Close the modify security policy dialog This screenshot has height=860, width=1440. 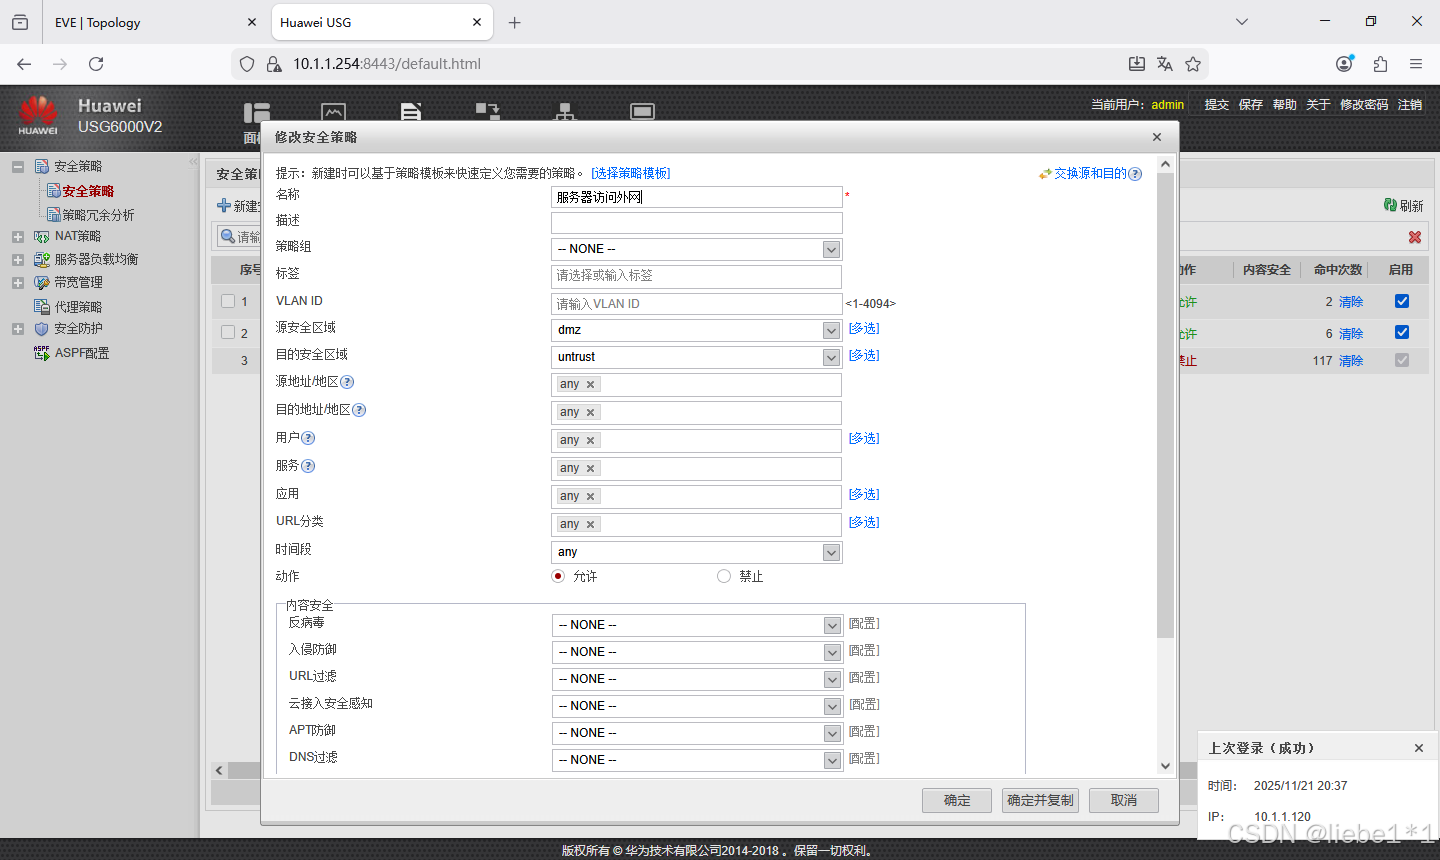coord(1157,137)
